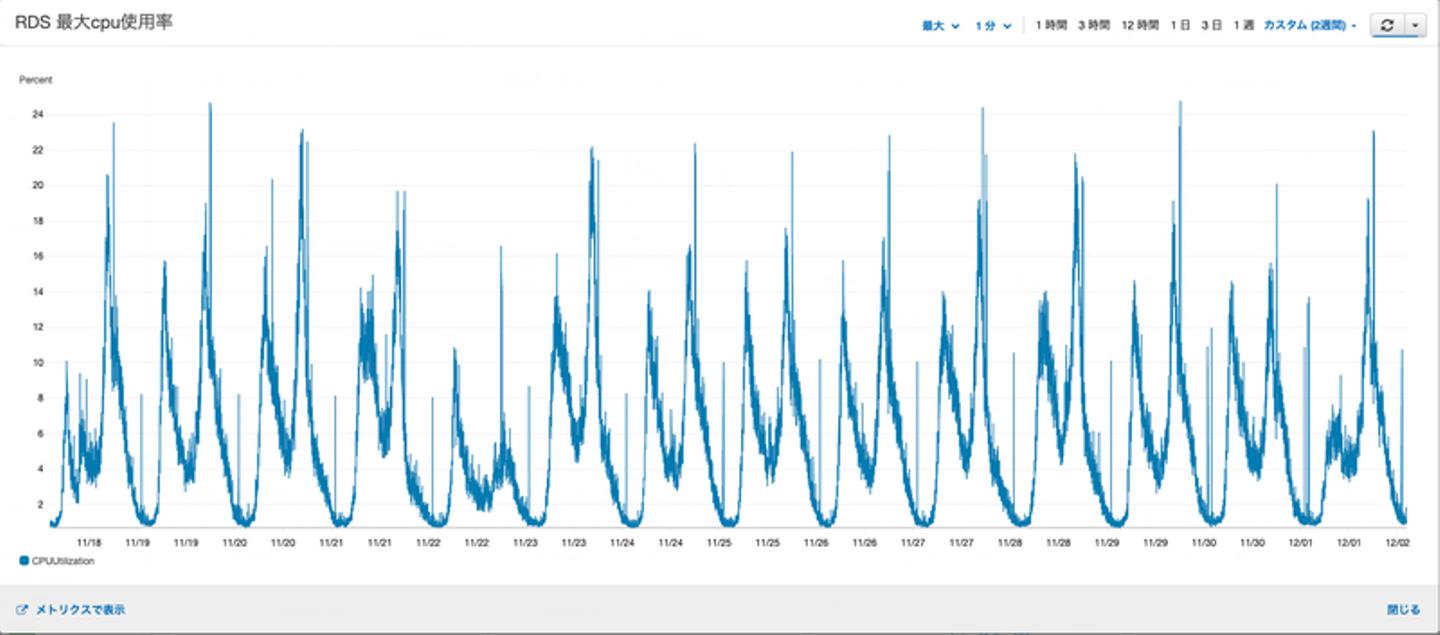The height and width of the screenshot is (635, 1440).
Task: Click the highest CPU spike on 11/29
Action: pyautogui.click(x=1180, y=103)
